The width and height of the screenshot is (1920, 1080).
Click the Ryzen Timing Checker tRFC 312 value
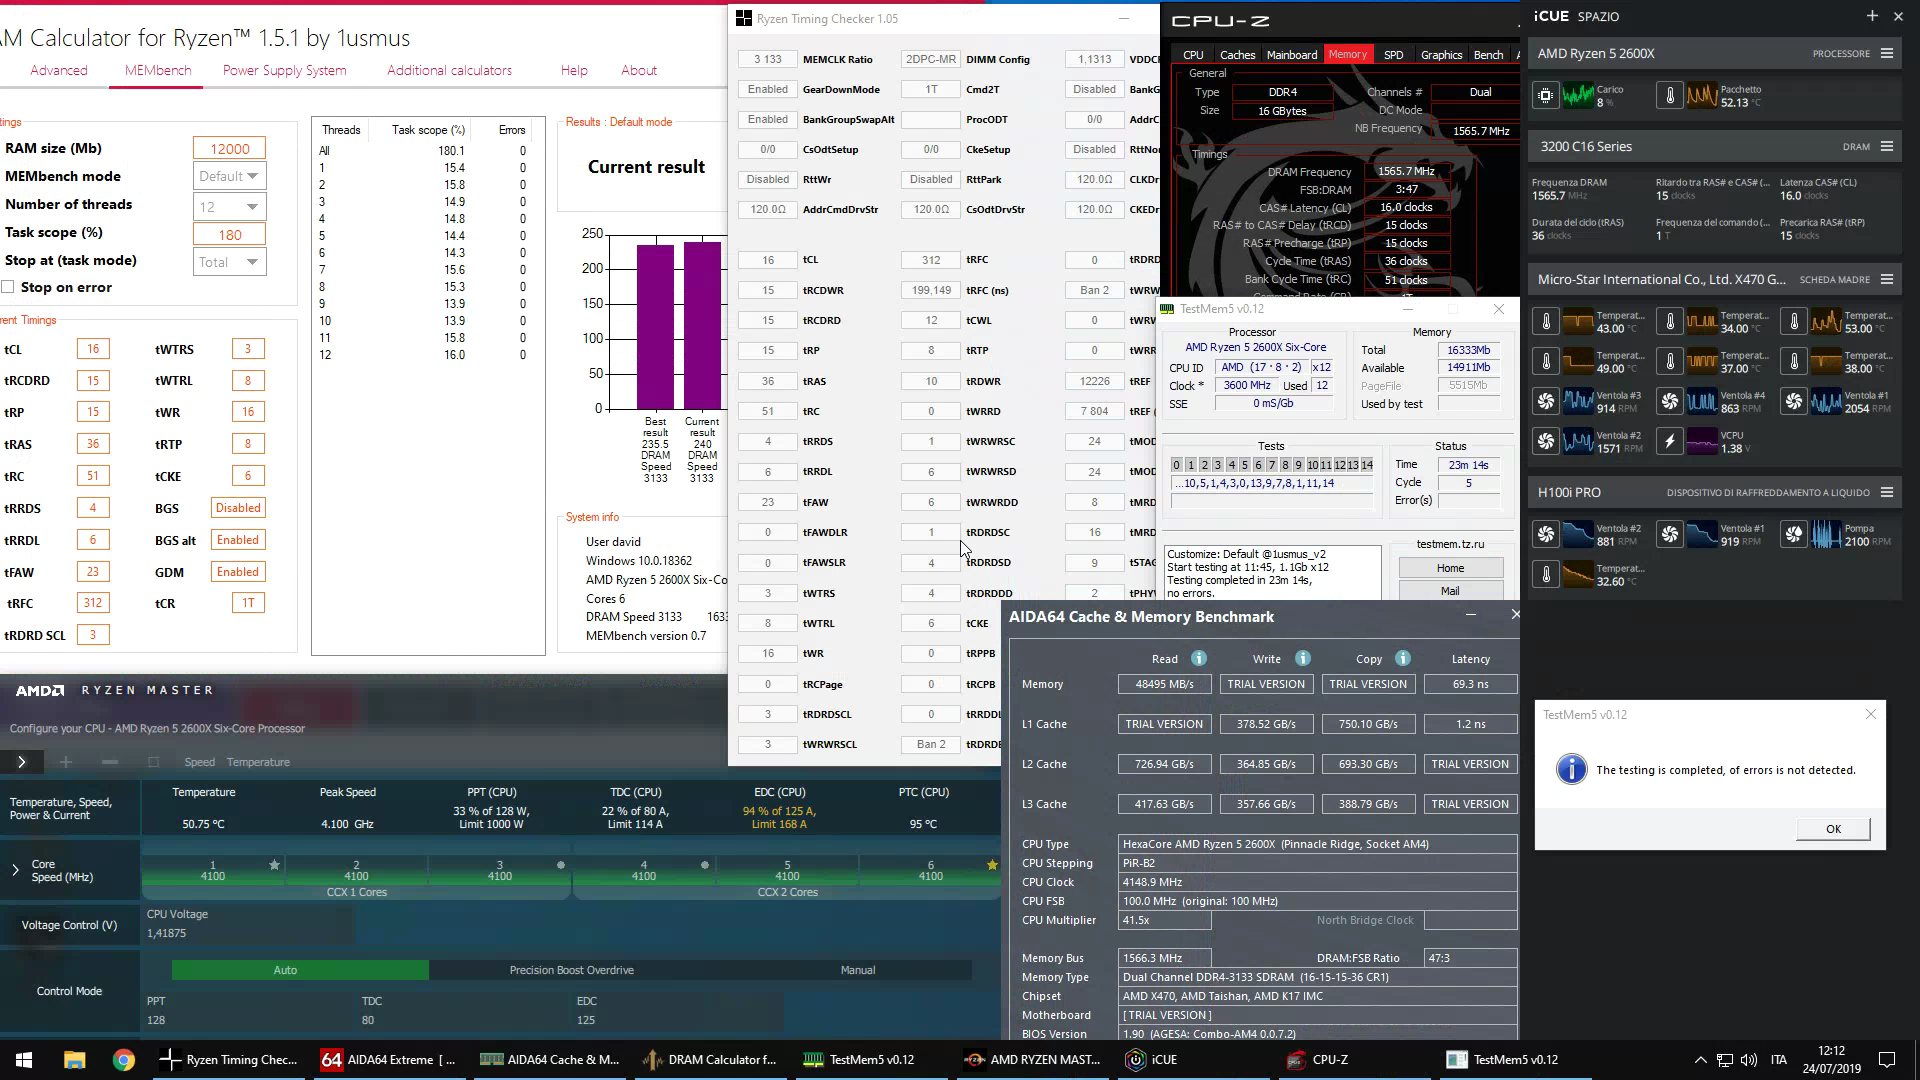click(x=931, y=260)
